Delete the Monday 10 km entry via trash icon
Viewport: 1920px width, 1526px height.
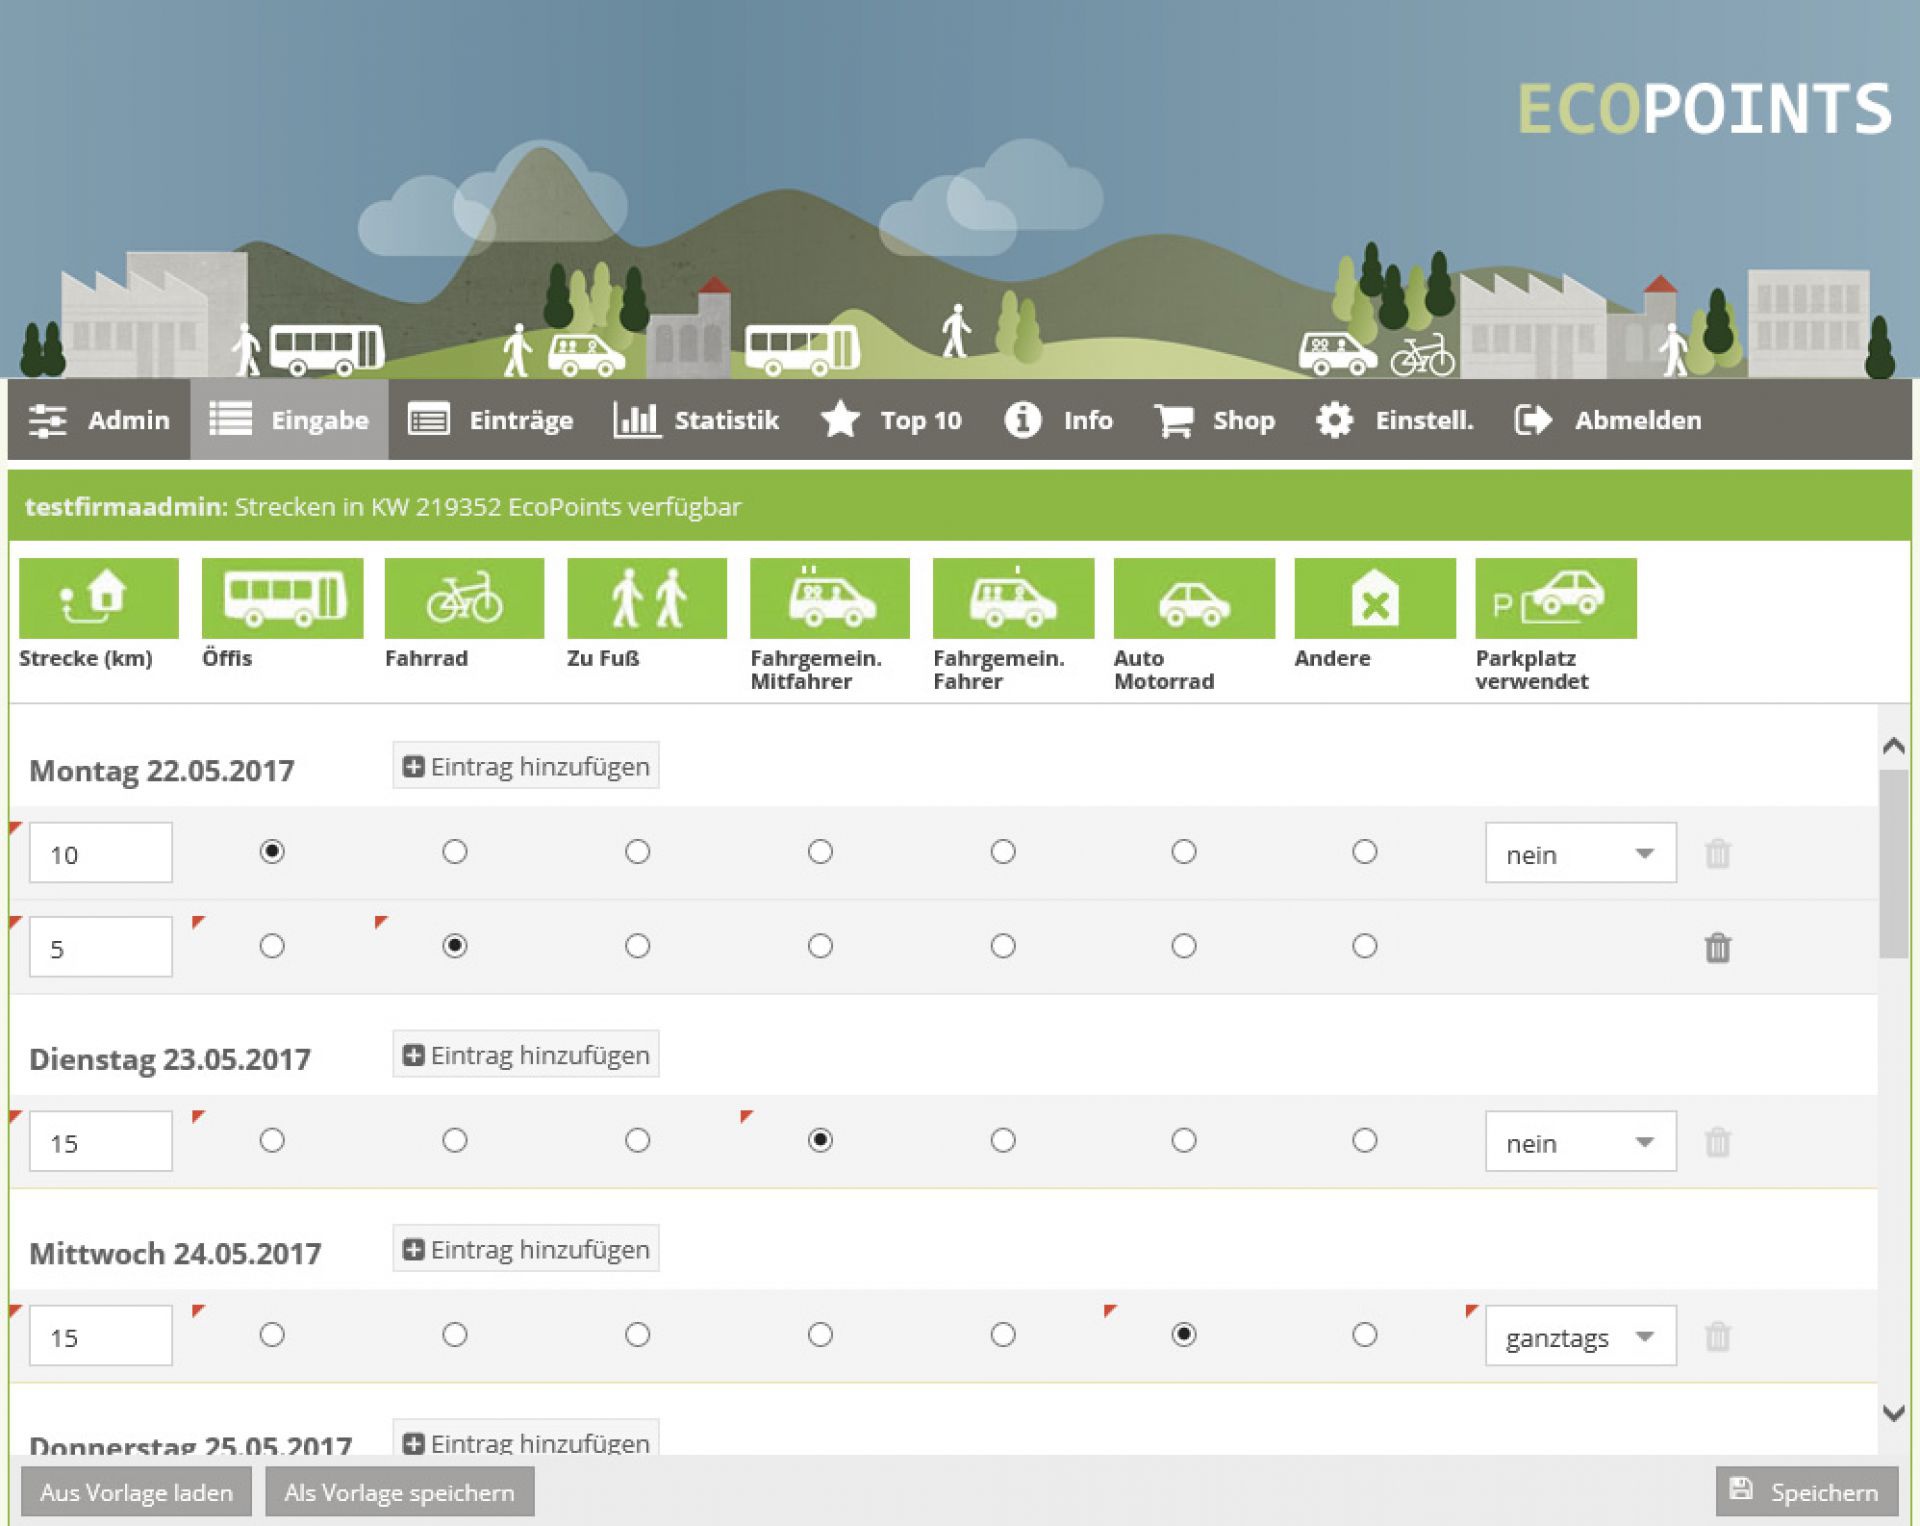(x=1718, y=853)
